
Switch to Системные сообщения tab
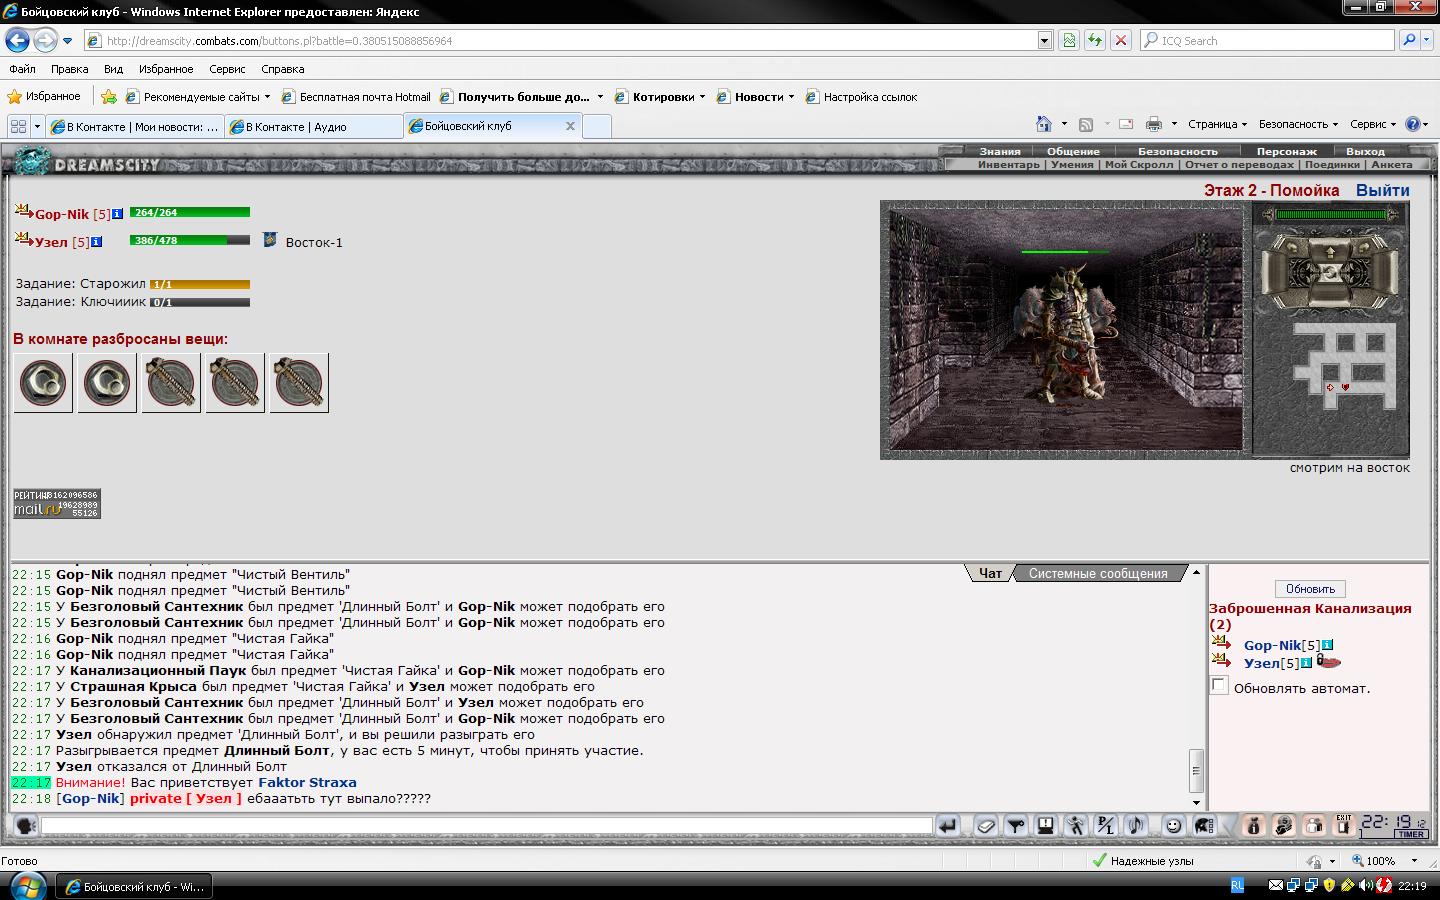tap(1098, 573)
